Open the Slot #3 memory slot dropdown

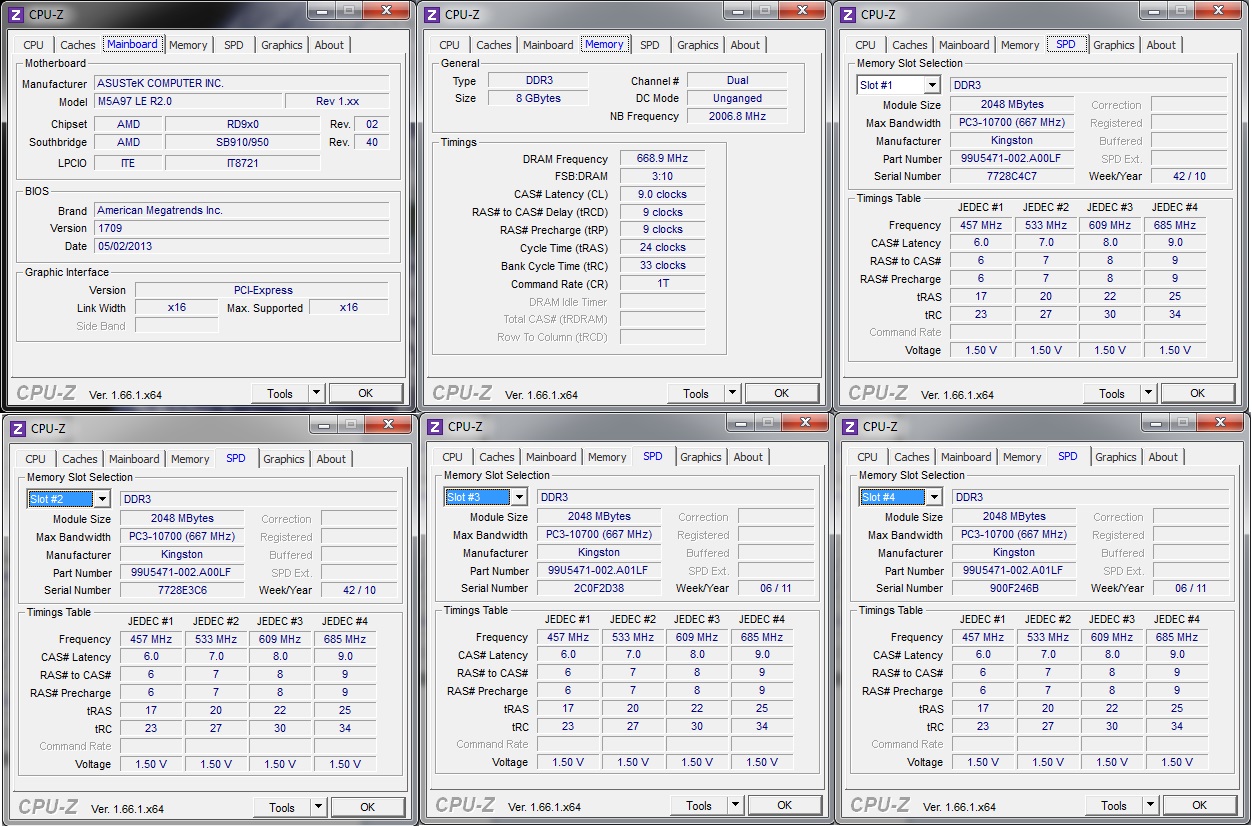click(x=519, y=497)
